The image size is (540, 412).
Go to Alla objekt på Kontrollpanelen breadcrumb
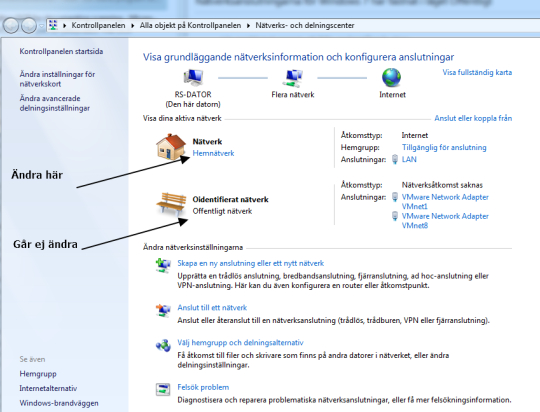tap(190, 25)
